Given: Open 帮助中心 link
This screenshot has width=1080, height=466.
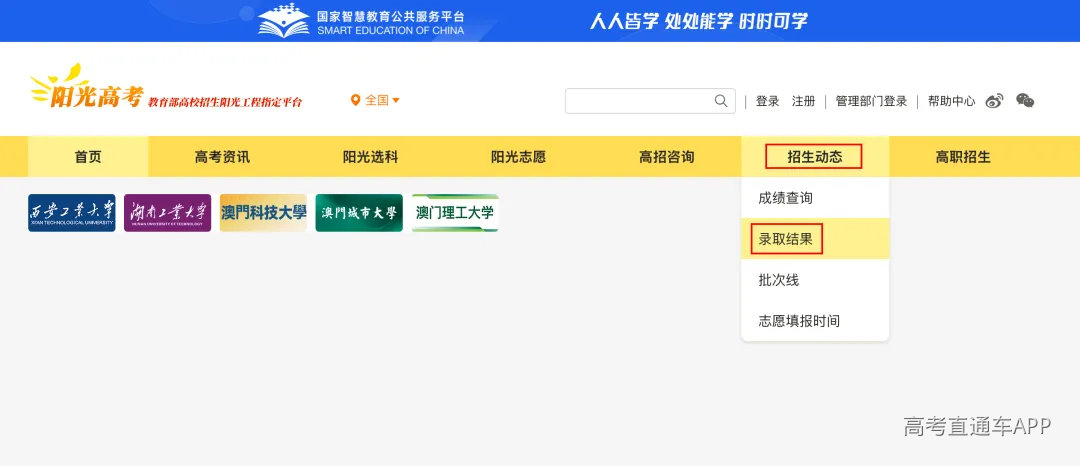Looking at the screenshot, I should pyautogui.click(x=951, y=101).
